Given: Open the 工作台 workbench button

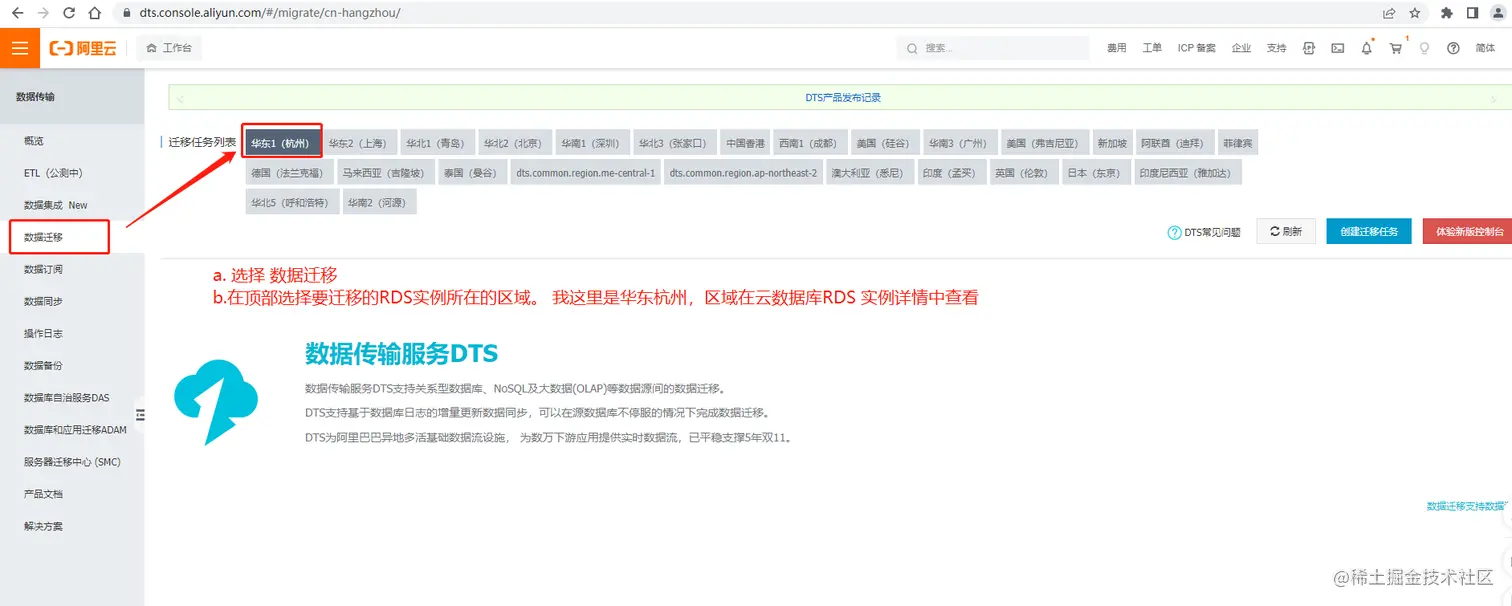Looking at the screenshot, I should pyautogui.click(x=168, y=48).
